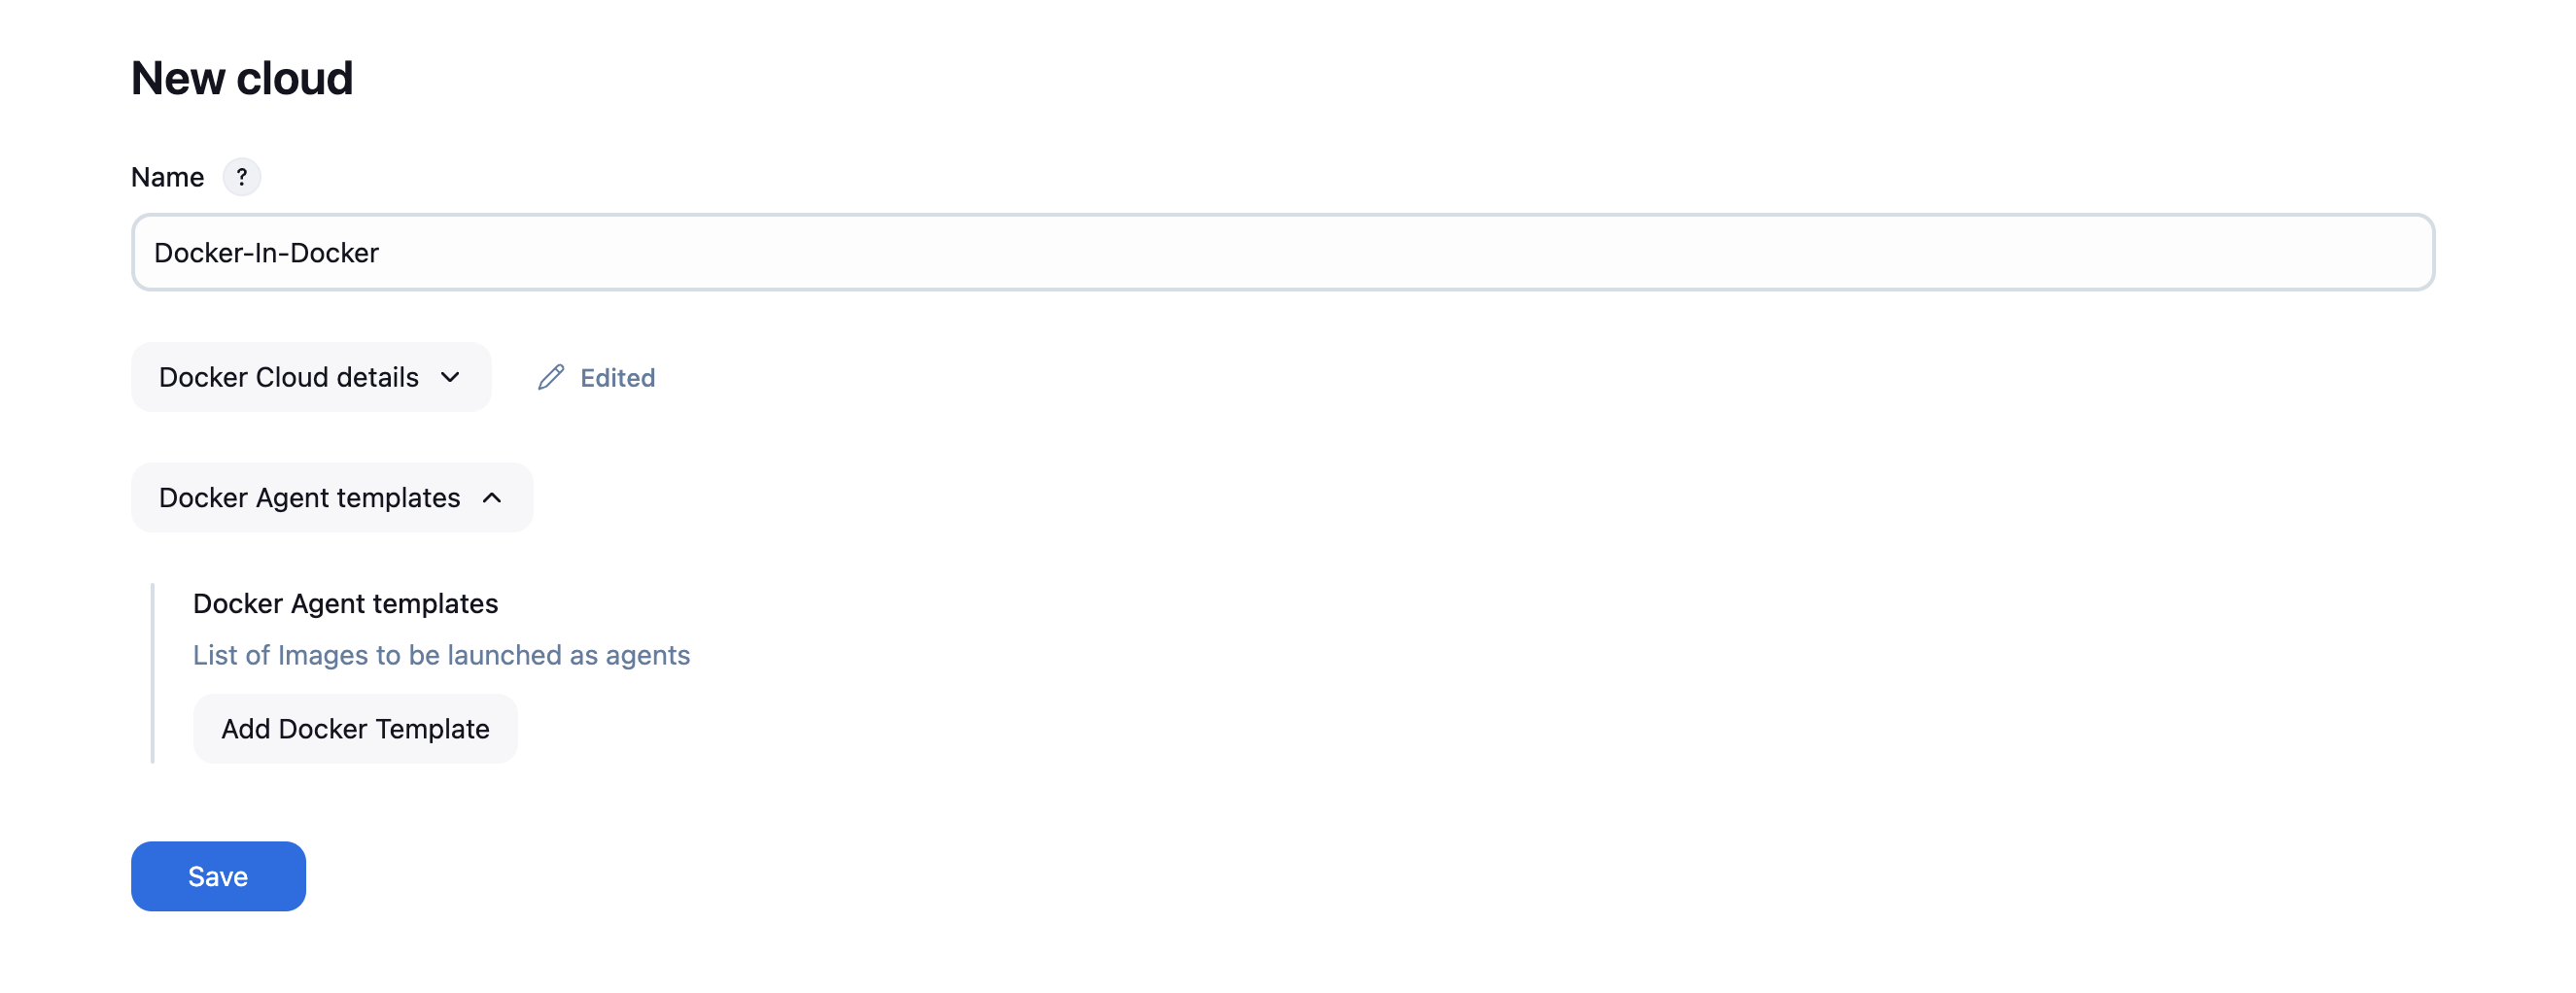2576x993 pixels.
Task: Click the pencil icon beside Edited
Action: pyautogui.click(x=551, y=377)
